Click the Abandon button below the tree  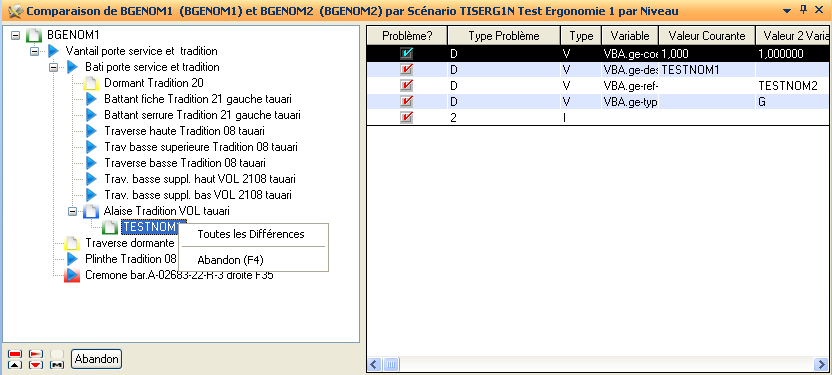(x=97, y=359)
